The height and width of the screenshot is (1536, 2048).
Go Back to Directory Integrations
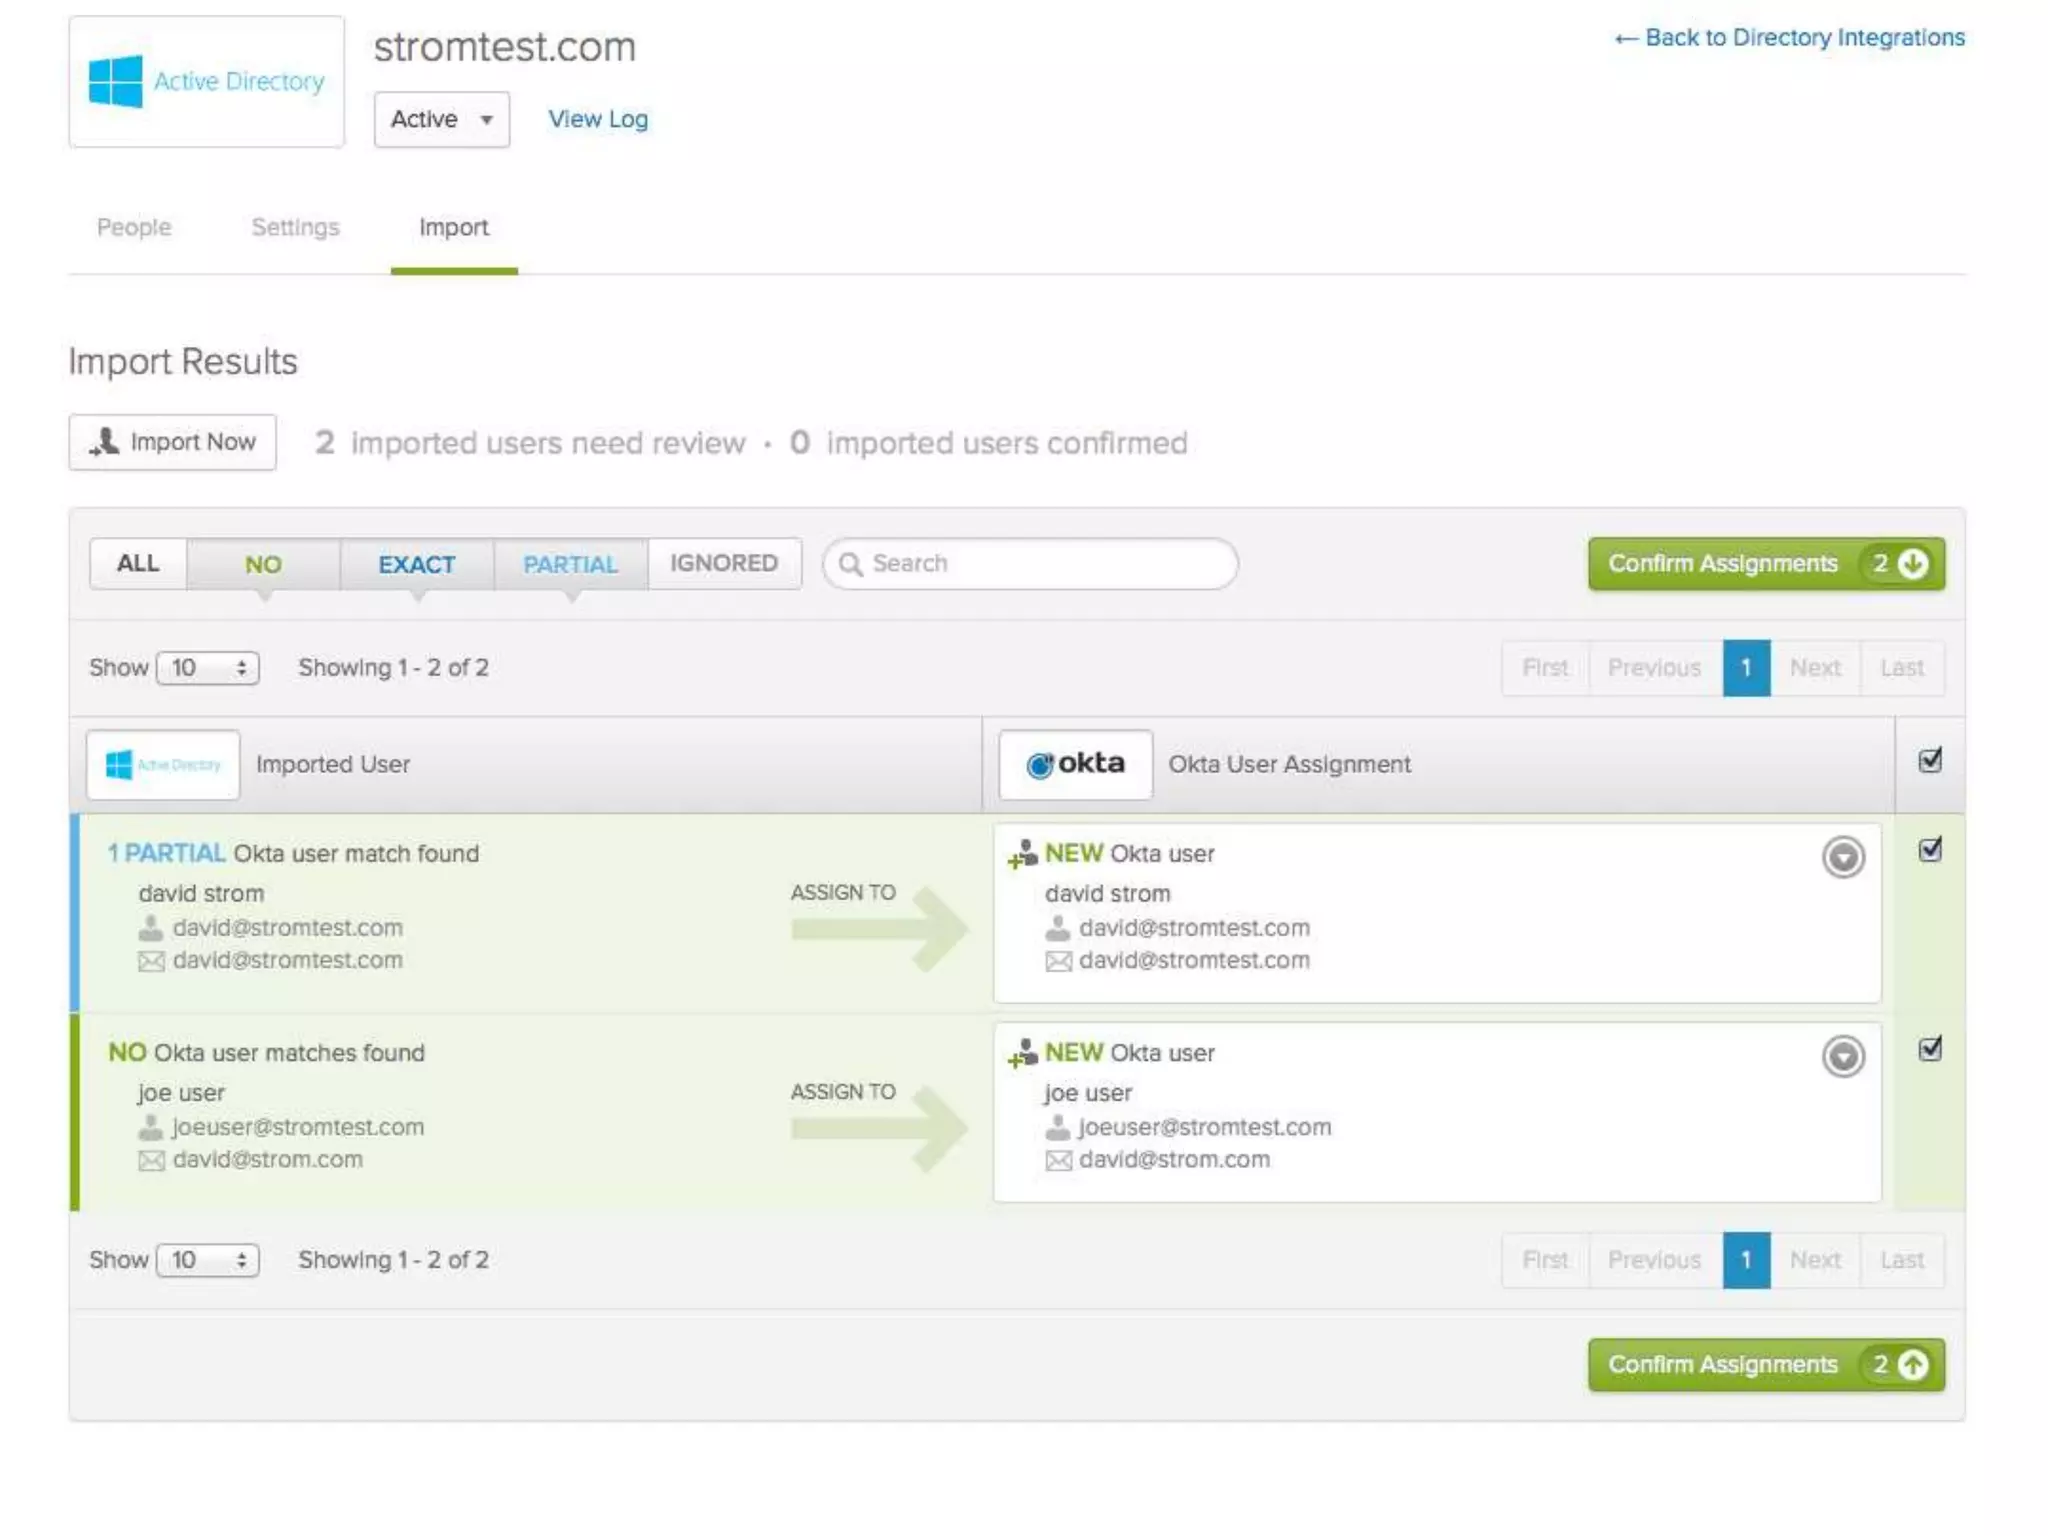click(x=1789, y=38)
